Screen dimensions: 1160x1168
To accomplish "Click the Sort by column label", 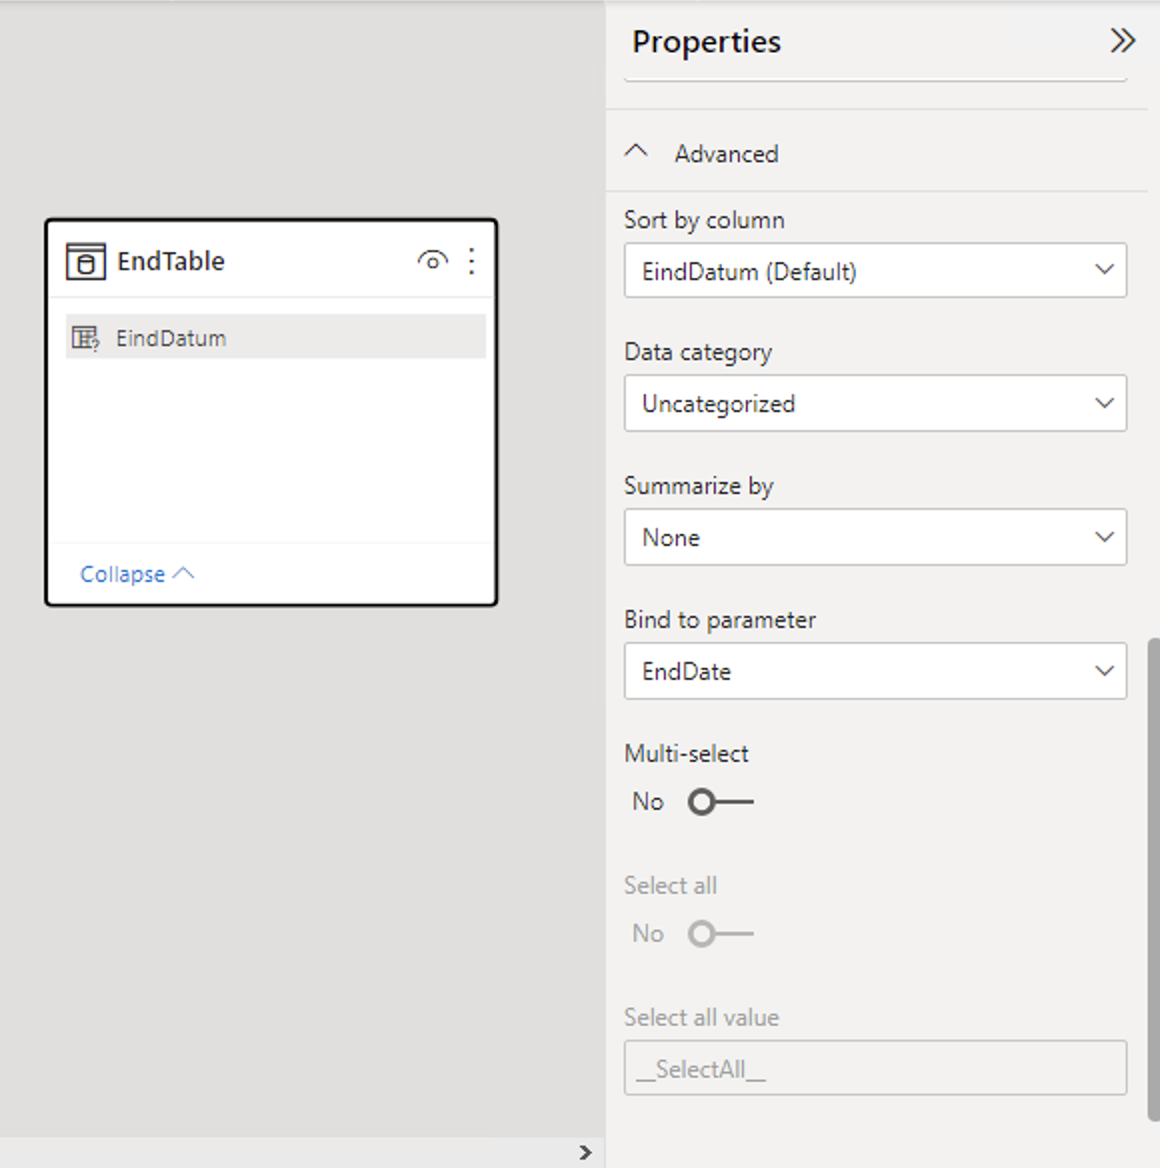I will click(704, 220).
